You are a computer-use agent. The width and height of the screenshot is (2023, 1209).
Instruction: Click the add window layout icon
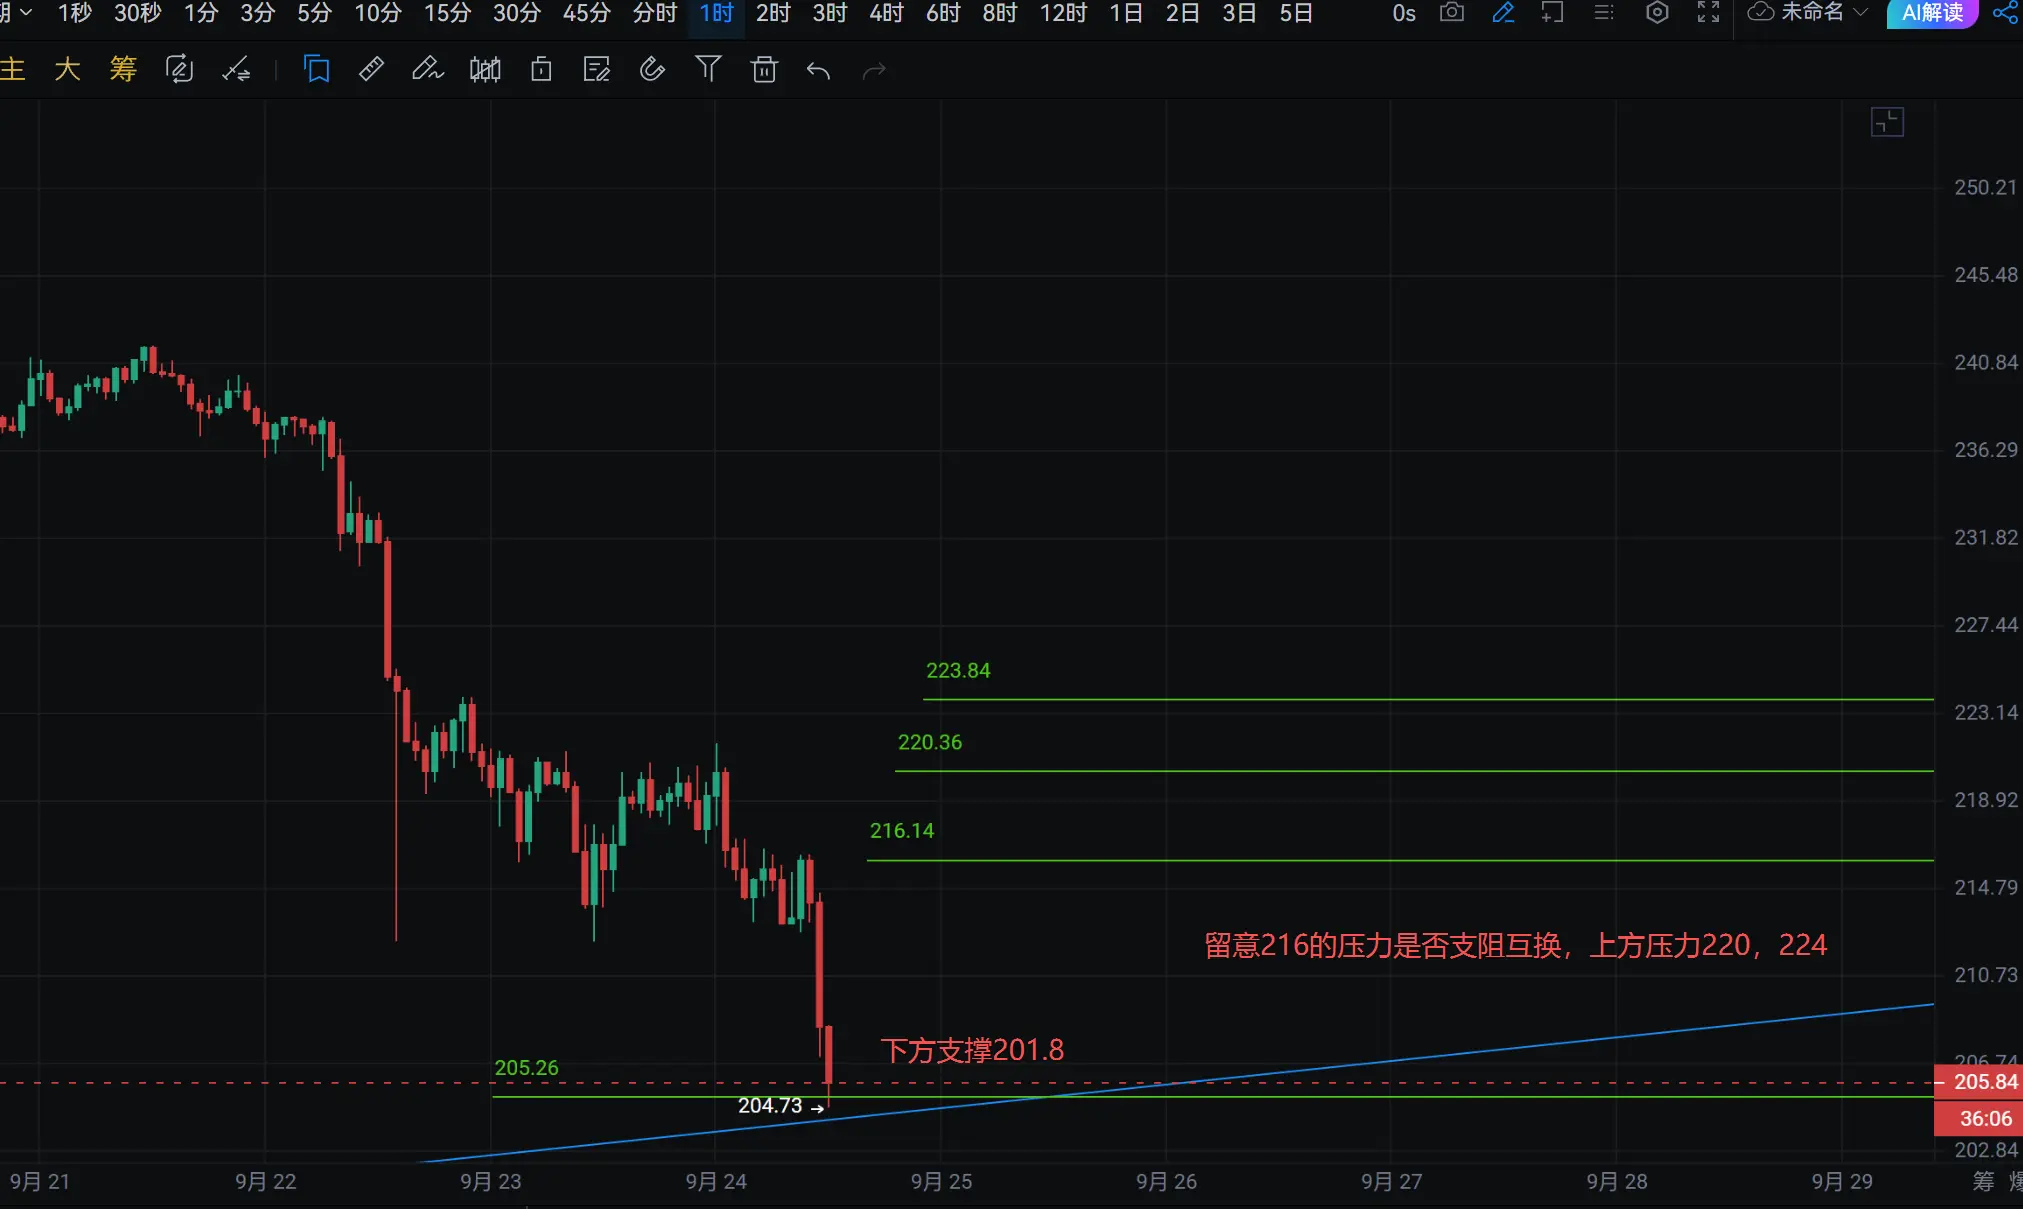tap(1553, 13)
